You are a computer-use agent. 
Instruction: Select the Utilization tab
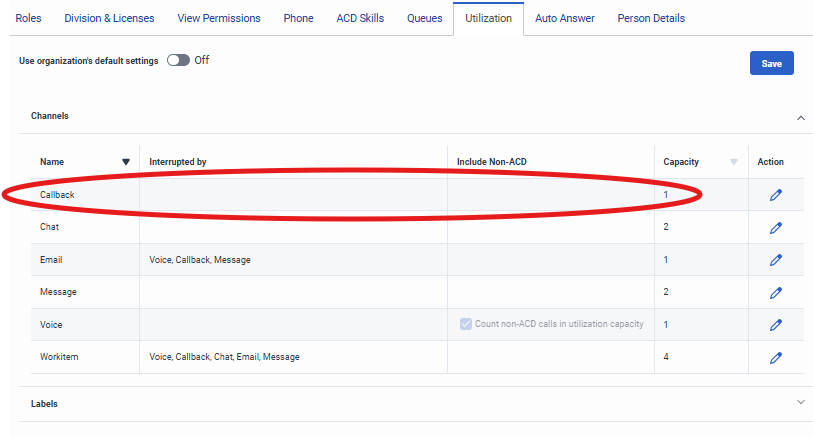[x=488, y=18]
